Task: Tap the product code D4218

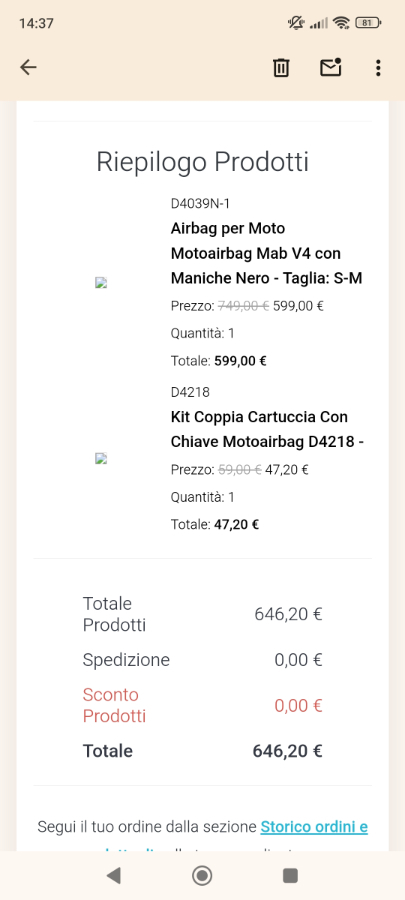Action: tap(190, 392)
